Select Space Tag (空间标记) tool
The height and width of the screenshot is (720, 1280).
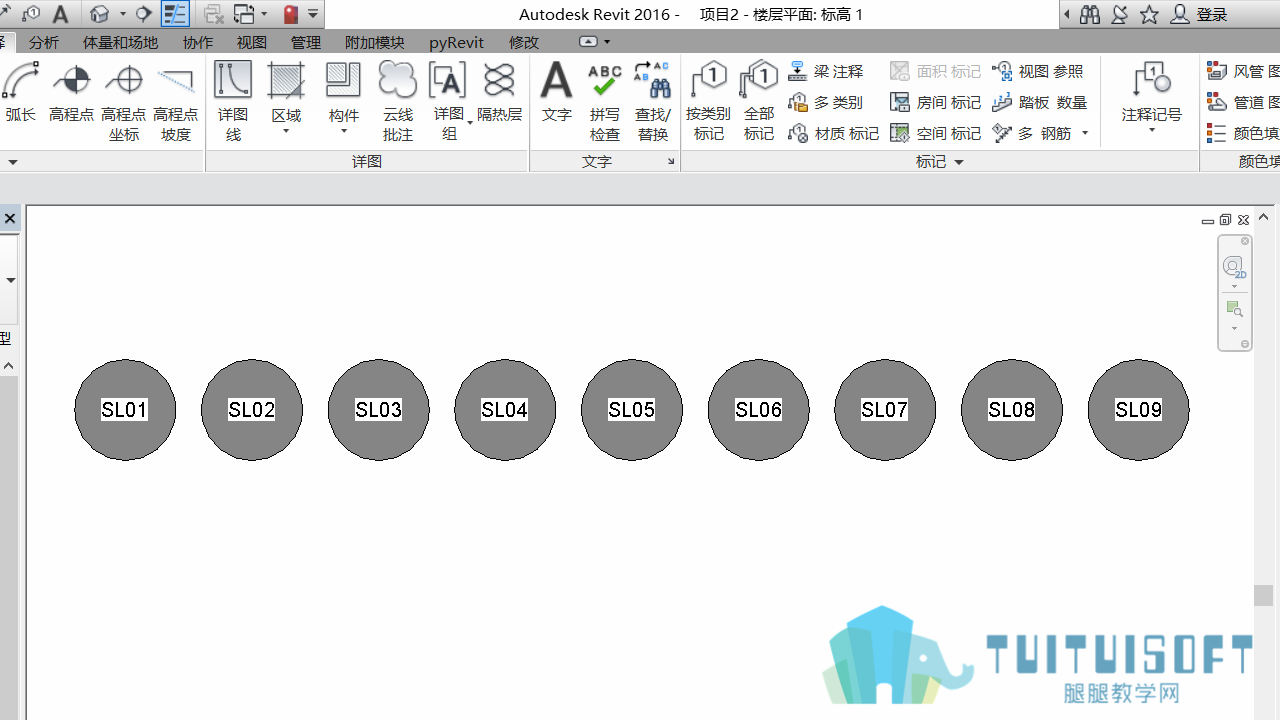tap(936, 133)
